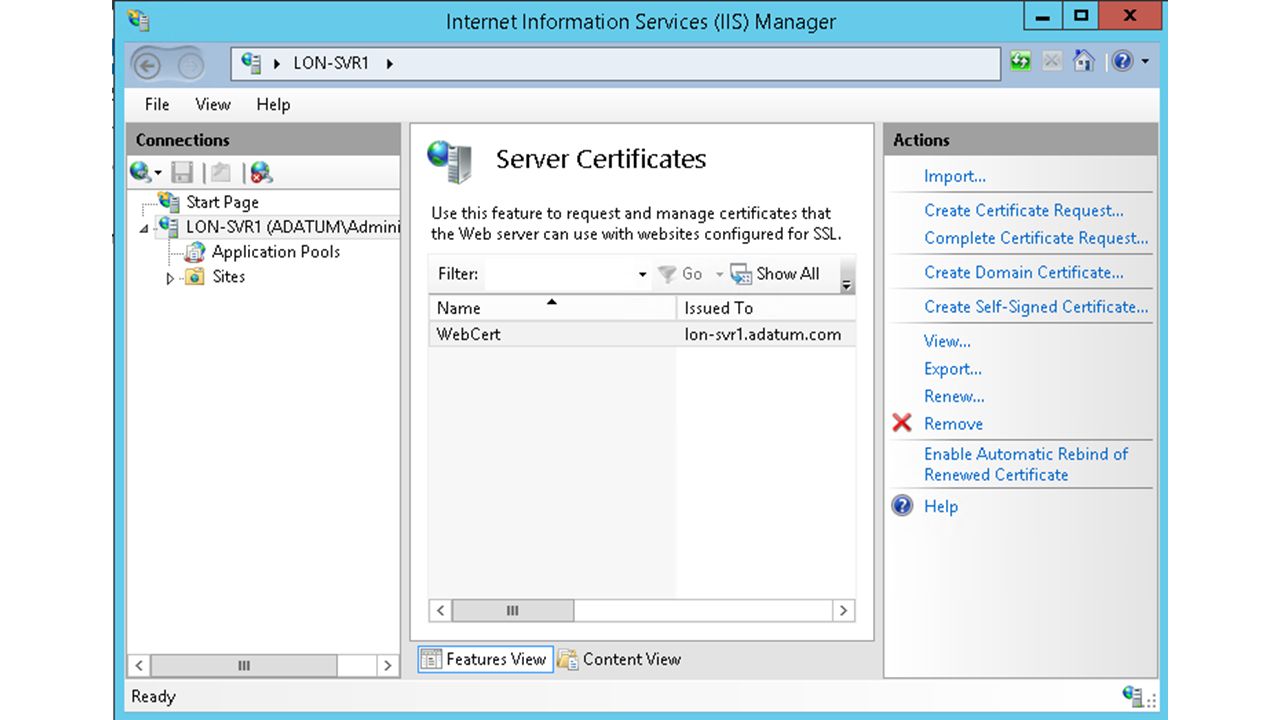Click the Home icon in address toolbar
The width and height of the screenshot is (1280, 720).
click(1083, 62)
